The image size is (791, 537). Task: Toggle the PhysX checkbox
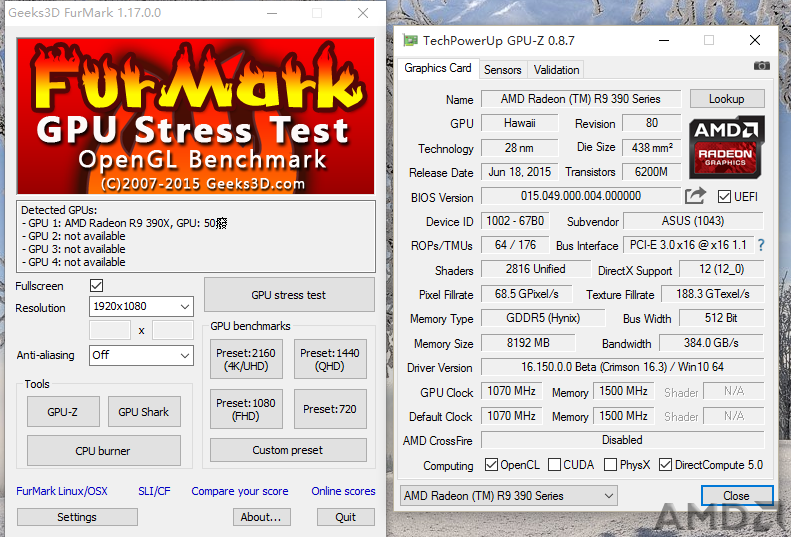pos(610,464)
